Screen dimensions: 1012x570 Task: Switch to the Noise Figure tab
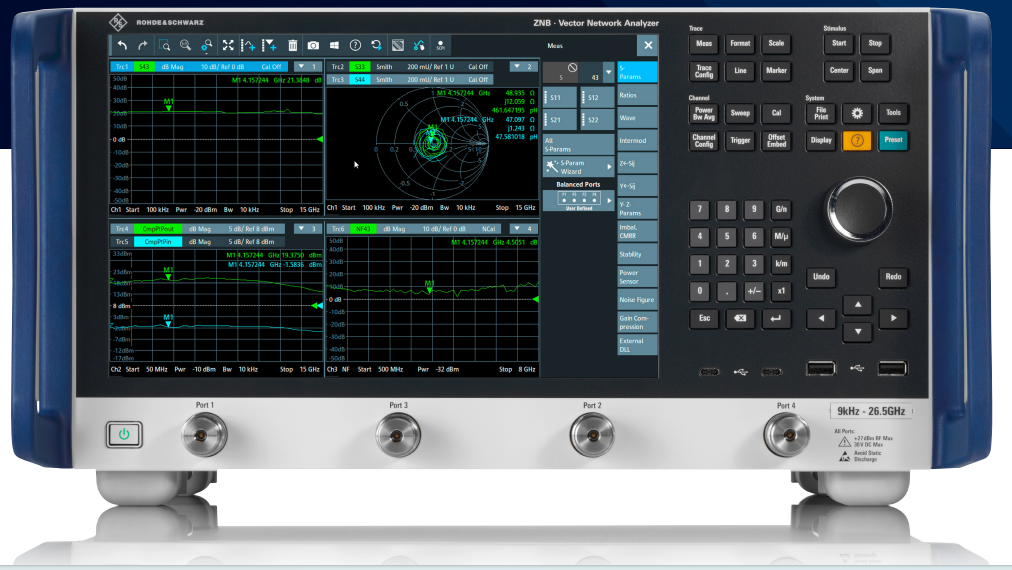pyautogui.click(x=637, y=300)
